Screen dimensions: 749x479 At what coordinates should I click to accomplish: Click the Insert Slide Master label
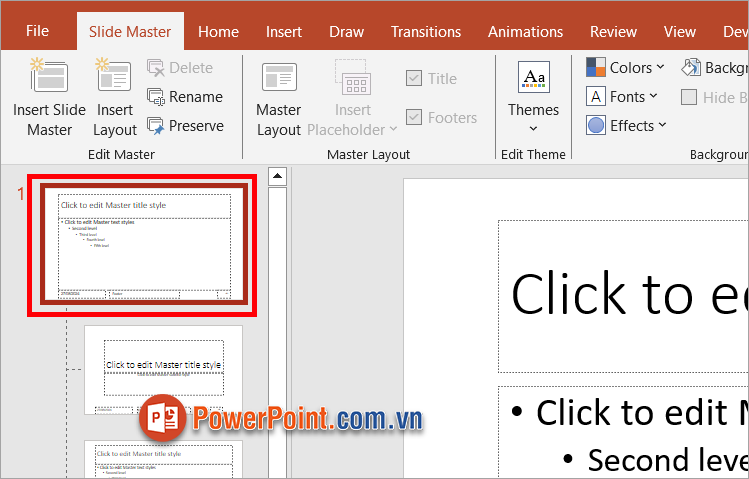click(x=49, y=120)
